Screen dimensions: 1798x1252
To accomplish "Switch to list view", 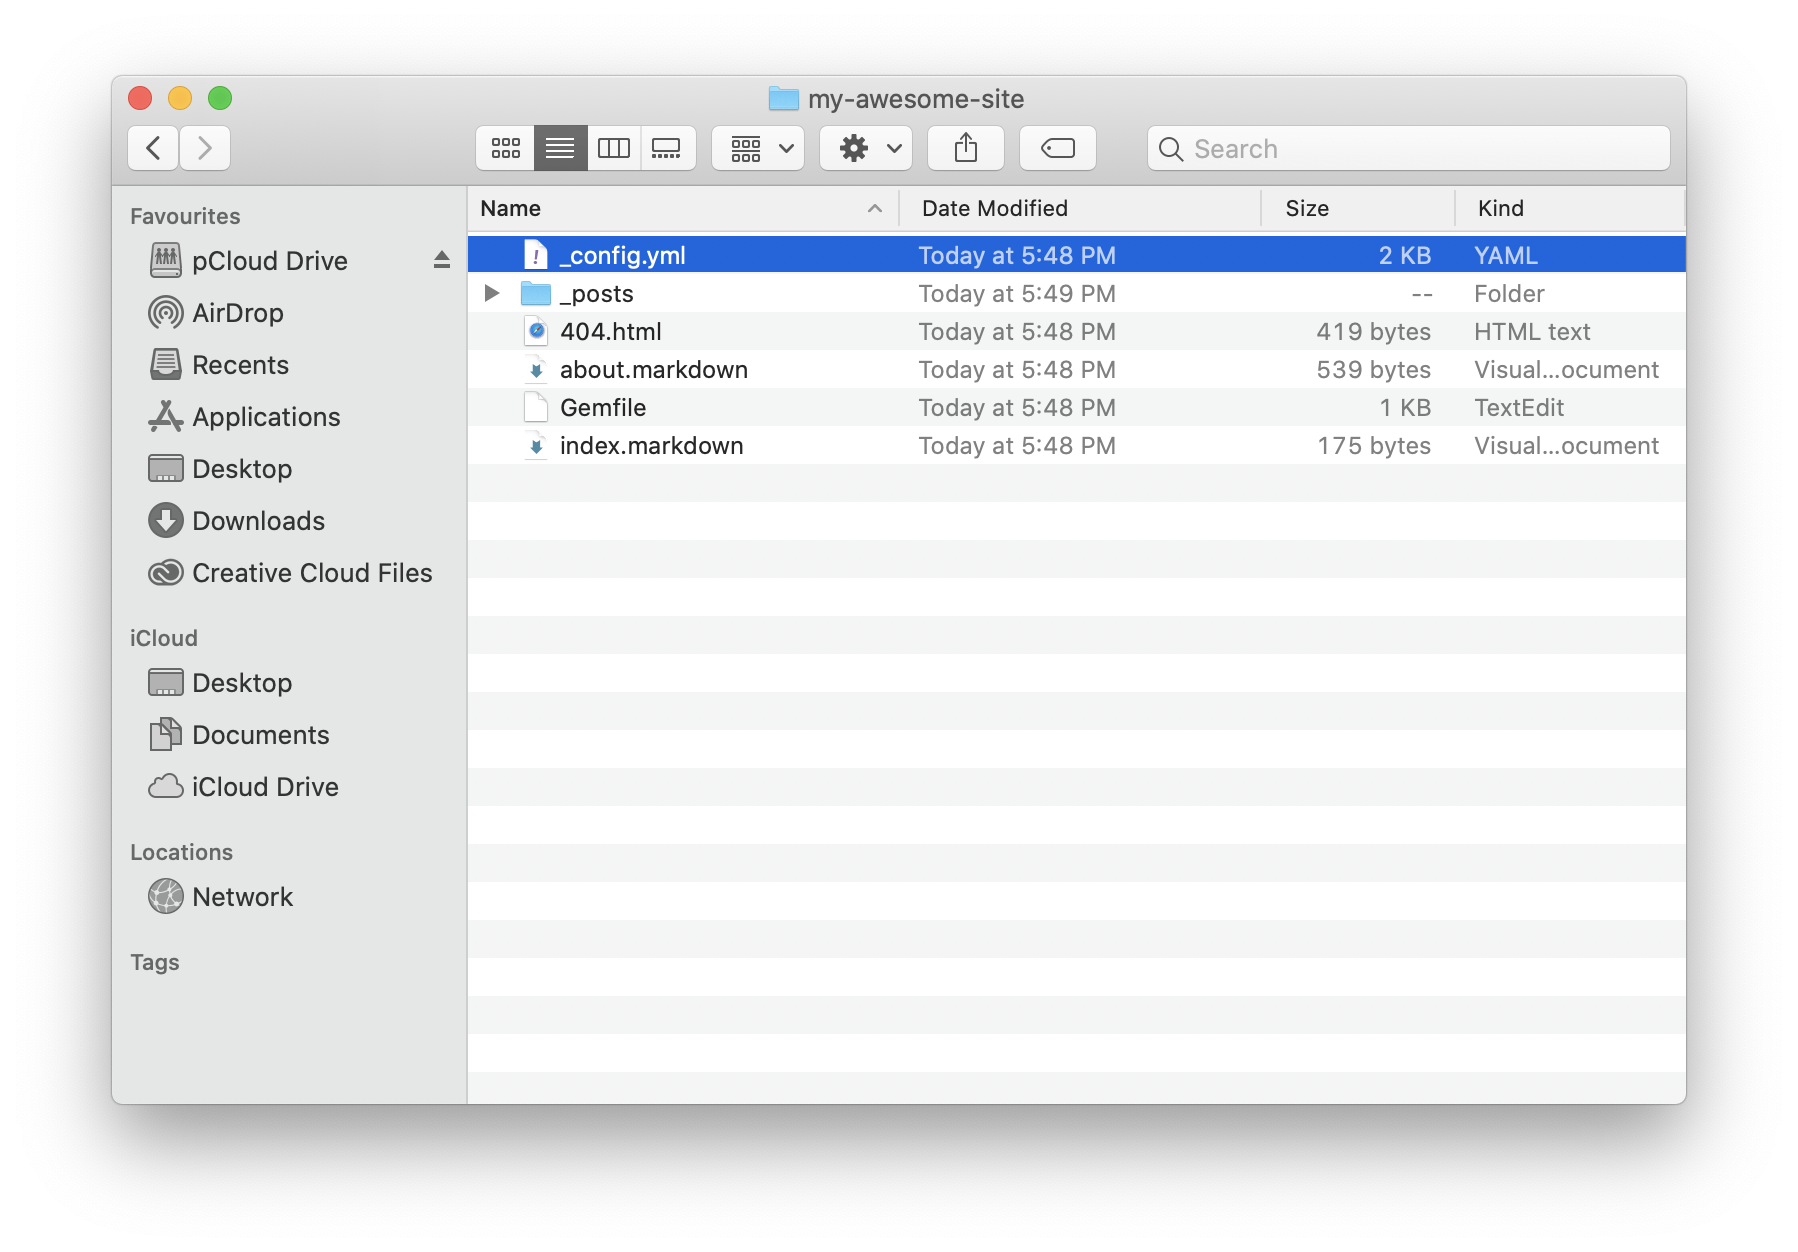I will [560, 149].
